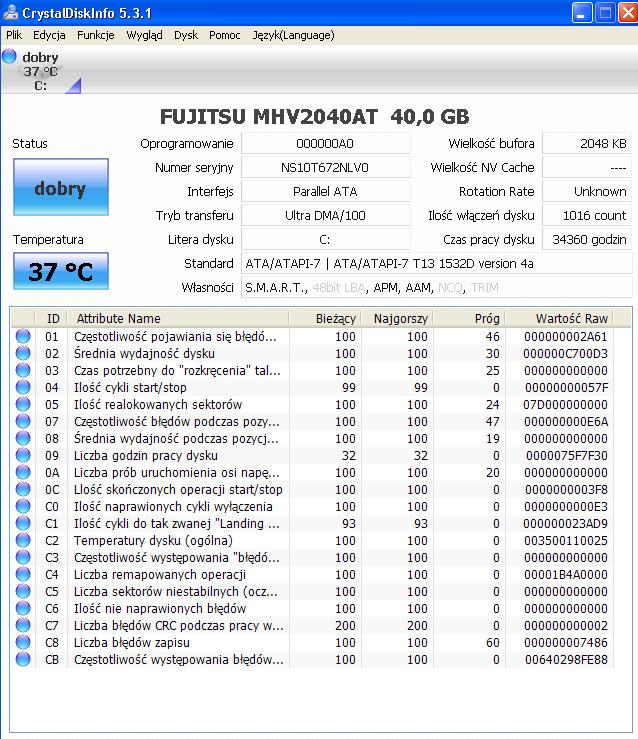This screenshot has height=739, width=638.
Task: Select the 'Ilość realokowanych sektorów' row text
Action: 158,404
